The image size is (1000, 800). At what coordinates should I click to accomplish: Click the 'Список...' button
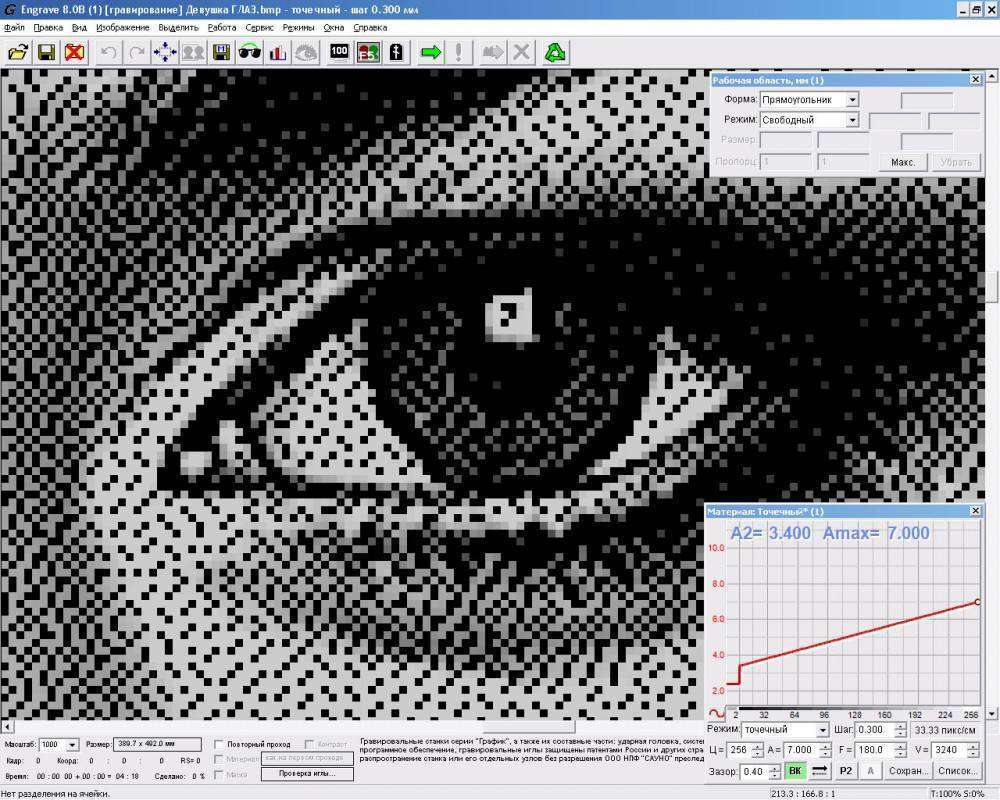958,771
